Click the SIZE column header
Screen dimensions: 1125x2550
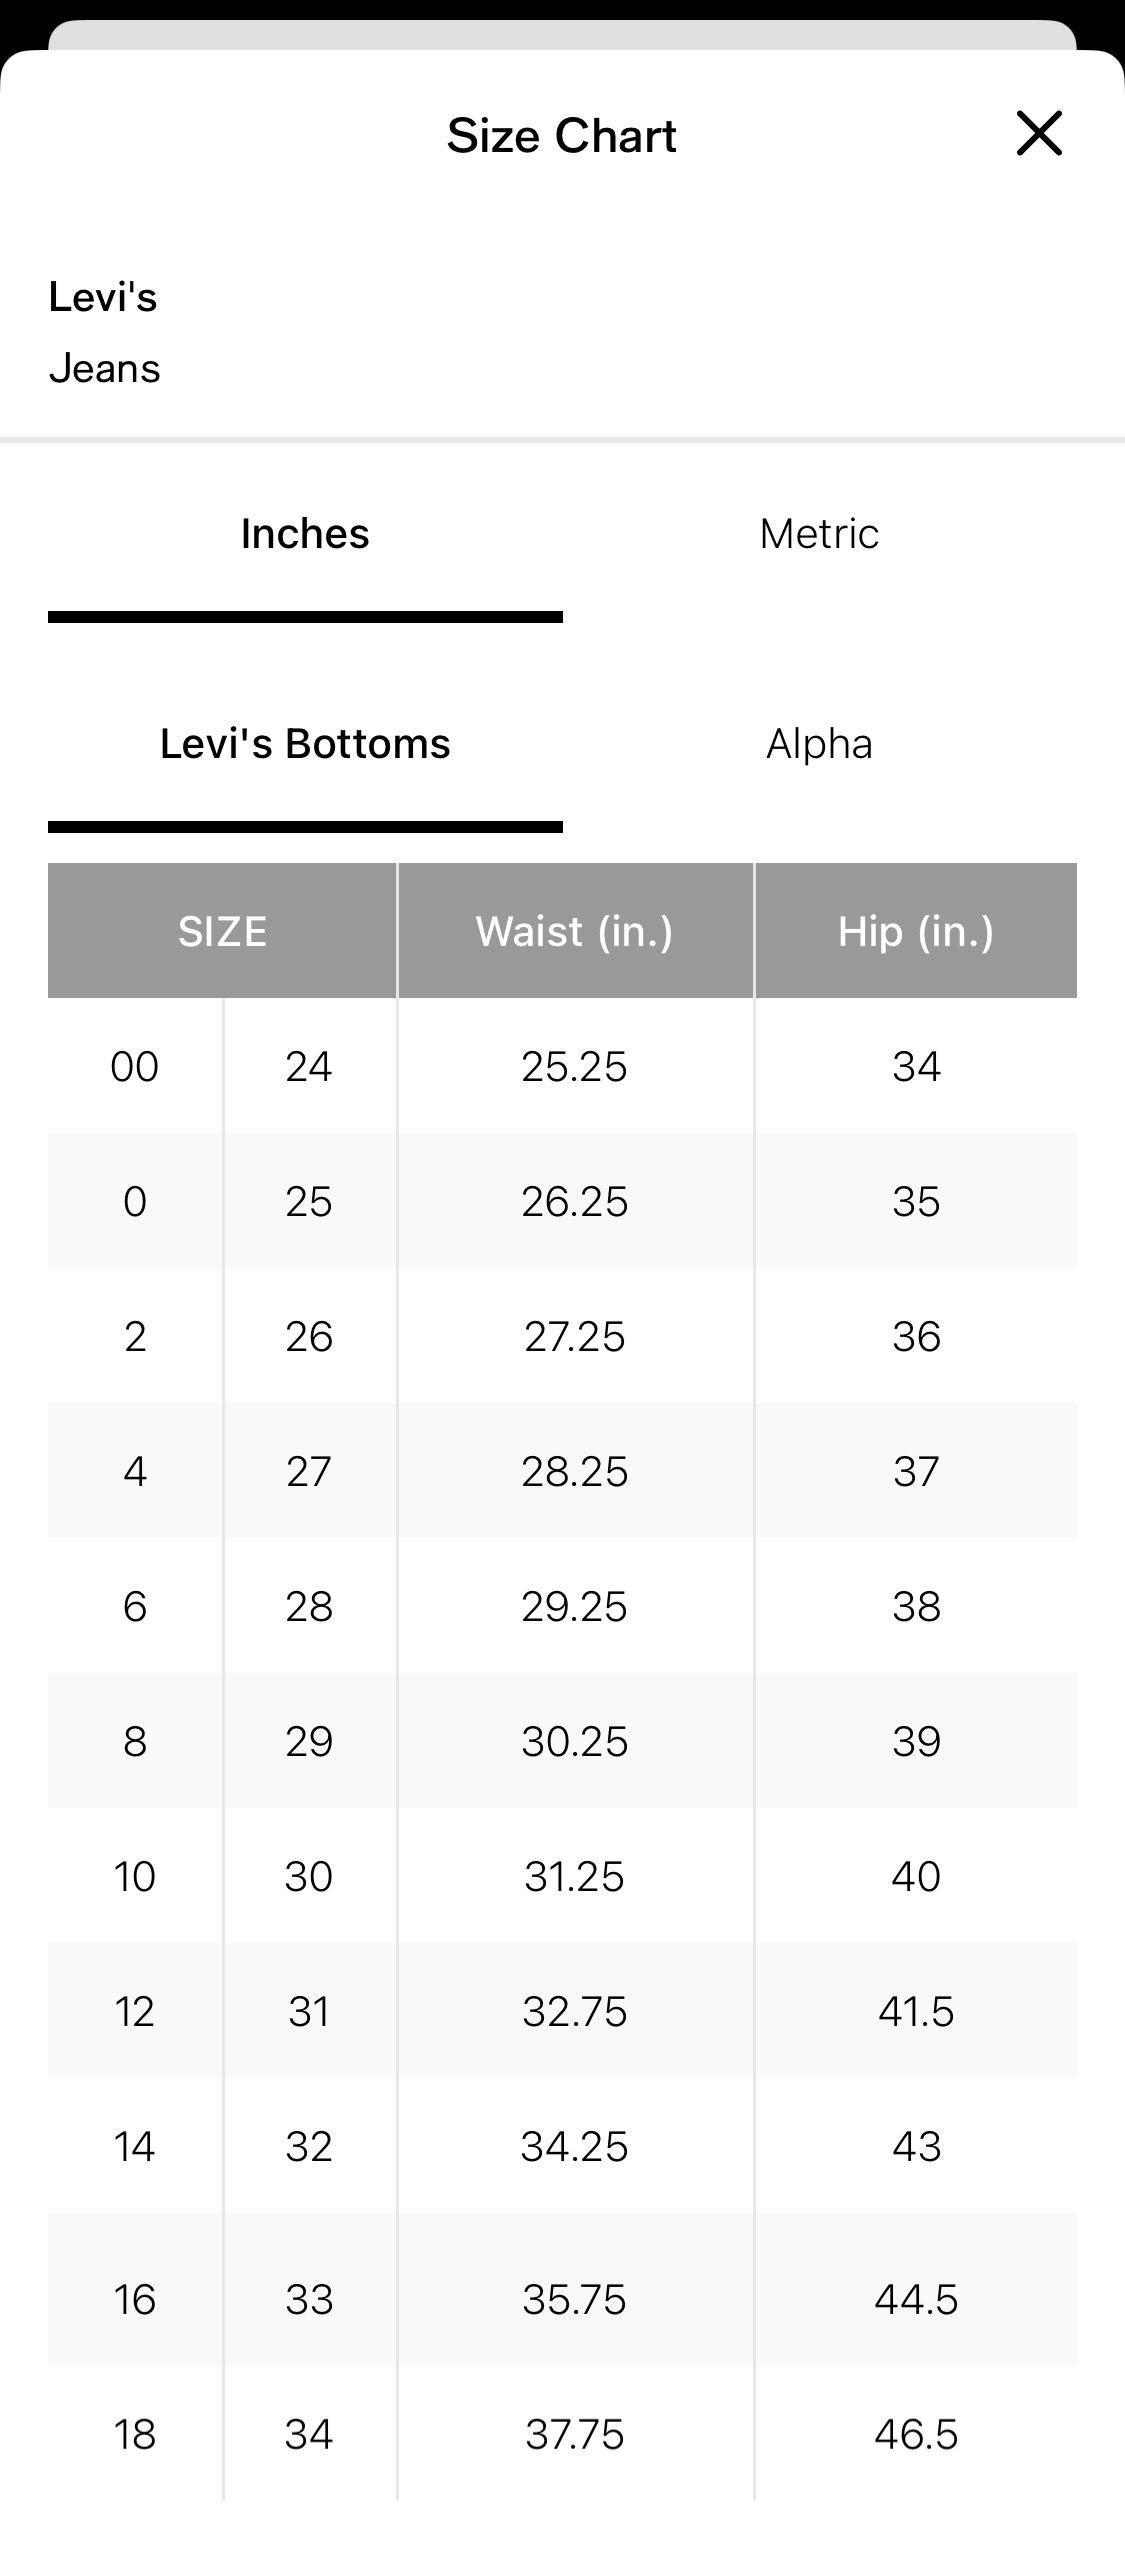coord(222,931)
